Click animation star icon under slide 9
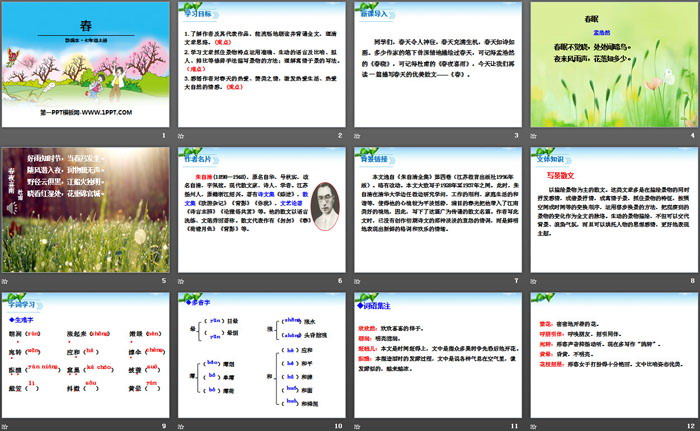700x431 pixels. 5,427
